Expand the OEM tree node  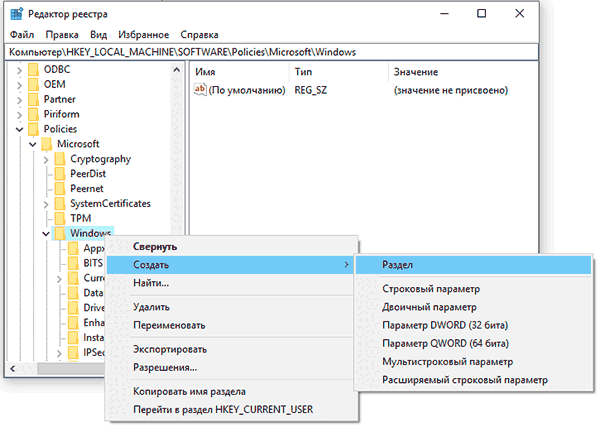click(x=19, y=85)
